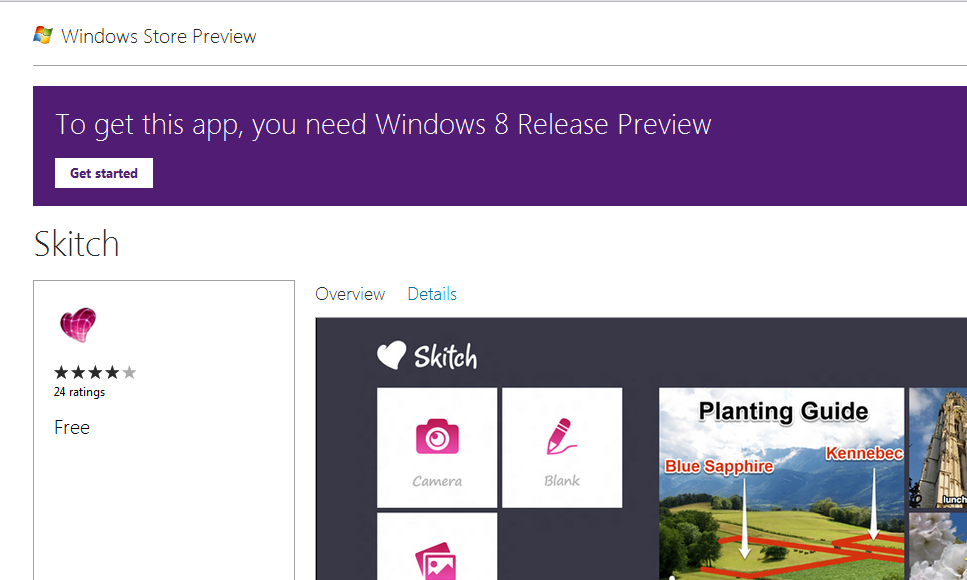Select the pink Camera icon tile
967x580 pixels.
(437, 447)
